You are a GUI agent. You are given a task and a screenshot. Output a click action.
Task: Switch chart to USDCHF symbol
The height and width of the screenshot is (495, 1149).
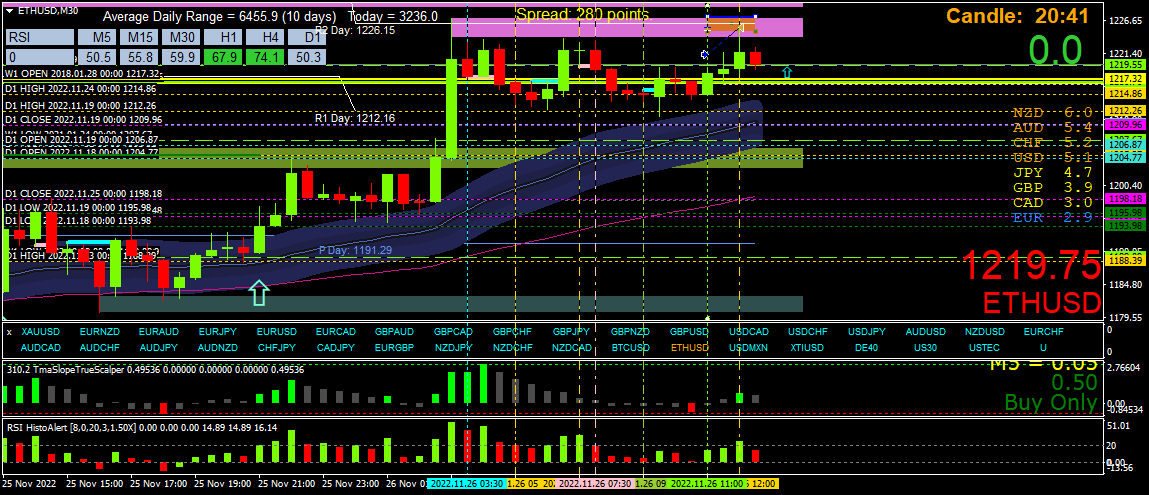[808, 332]
